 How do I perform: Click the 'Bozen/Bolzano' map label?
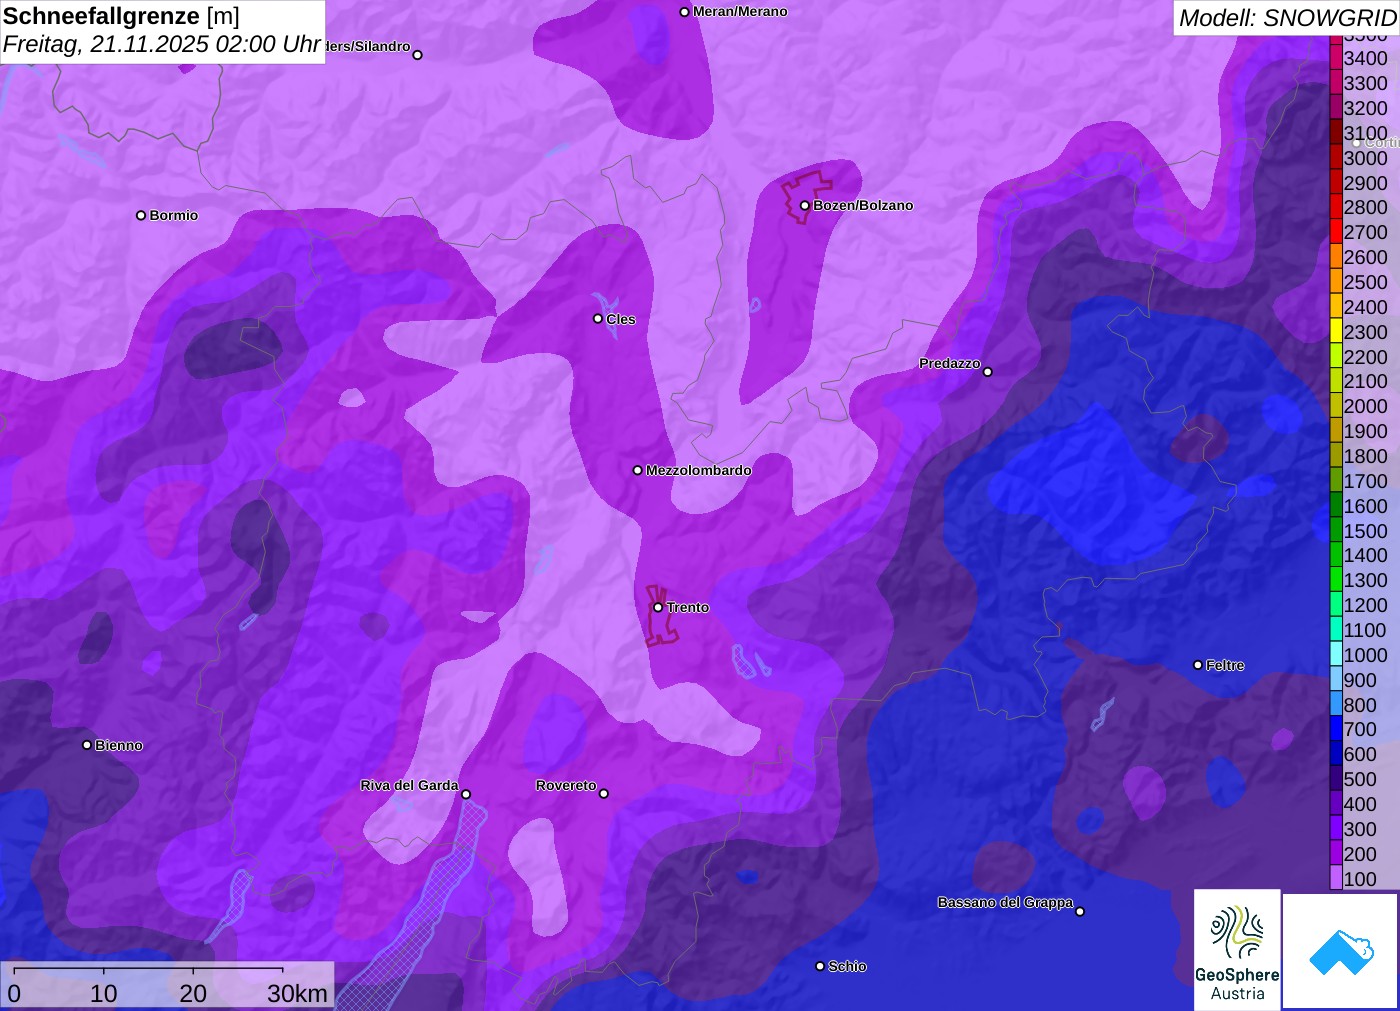coord(863,205)
